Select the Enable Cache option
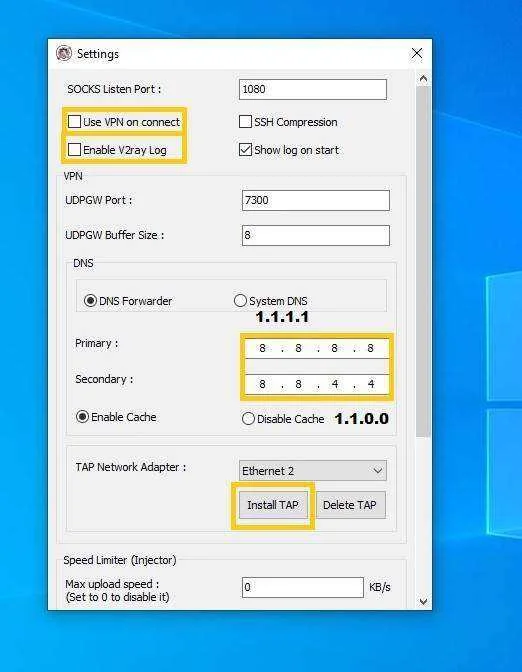Viewport: 522px width, 672px height. 82,417
